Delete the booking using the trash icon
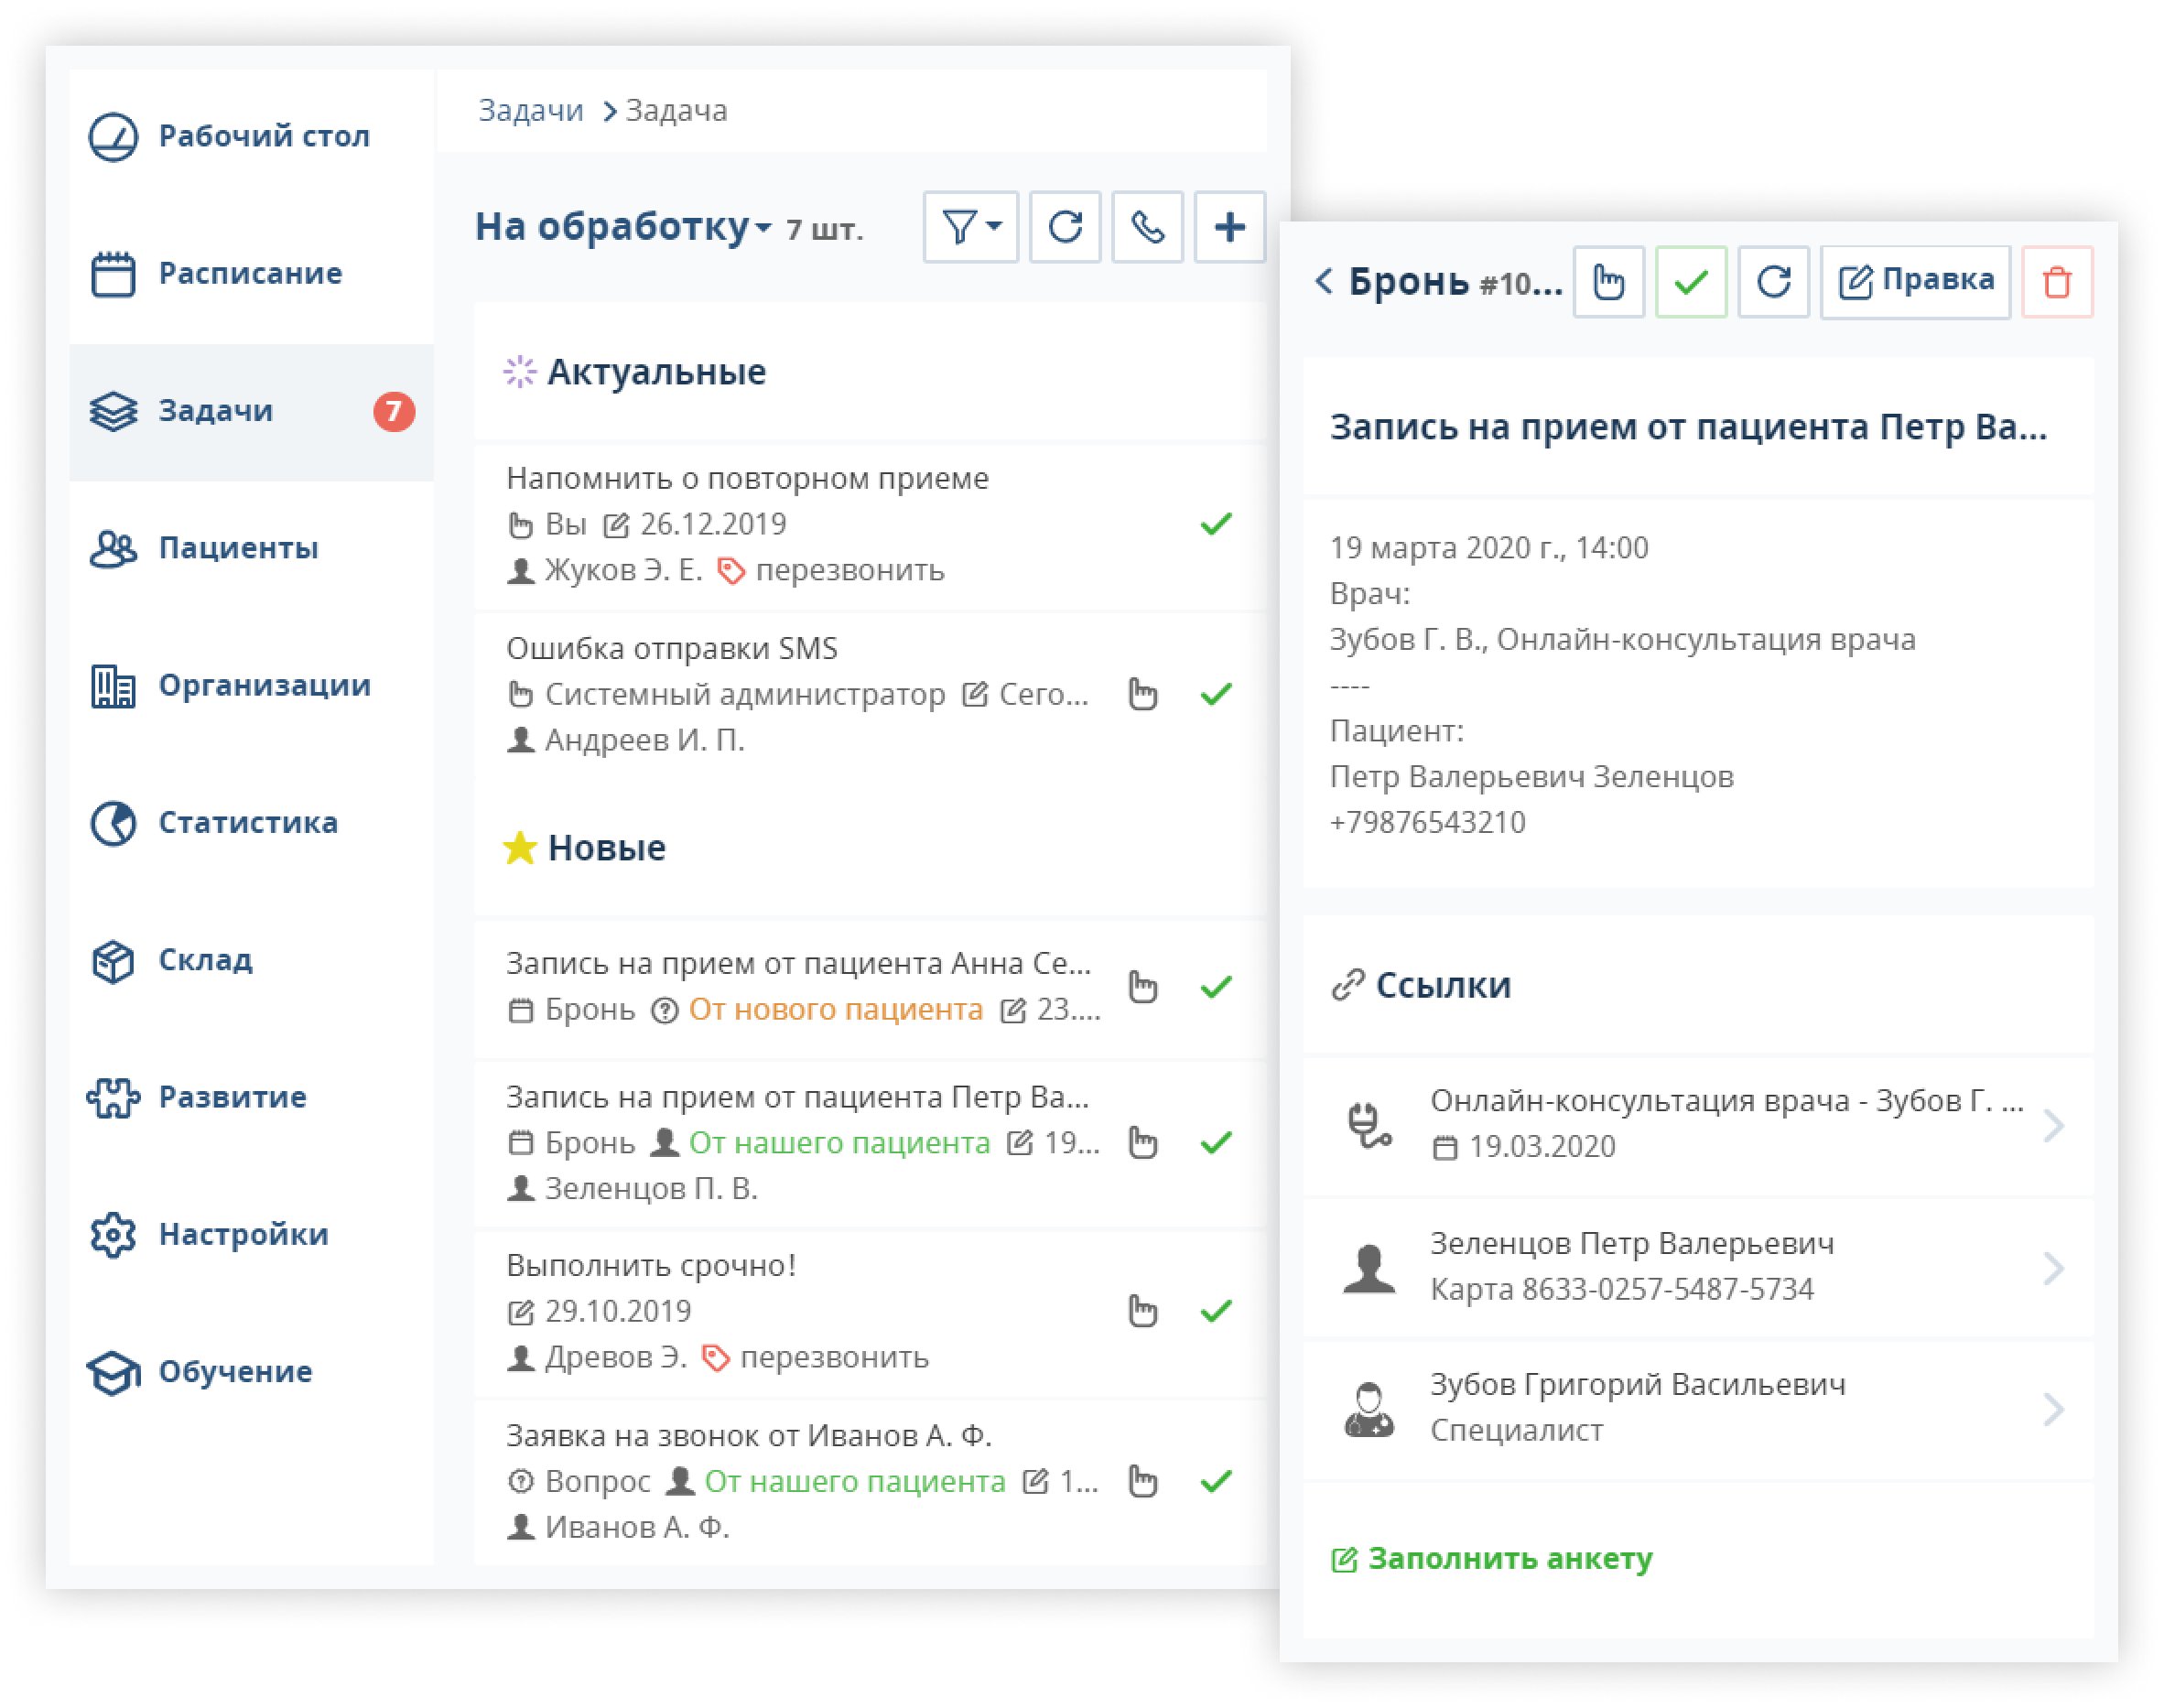 click(x=2057, y=283)
